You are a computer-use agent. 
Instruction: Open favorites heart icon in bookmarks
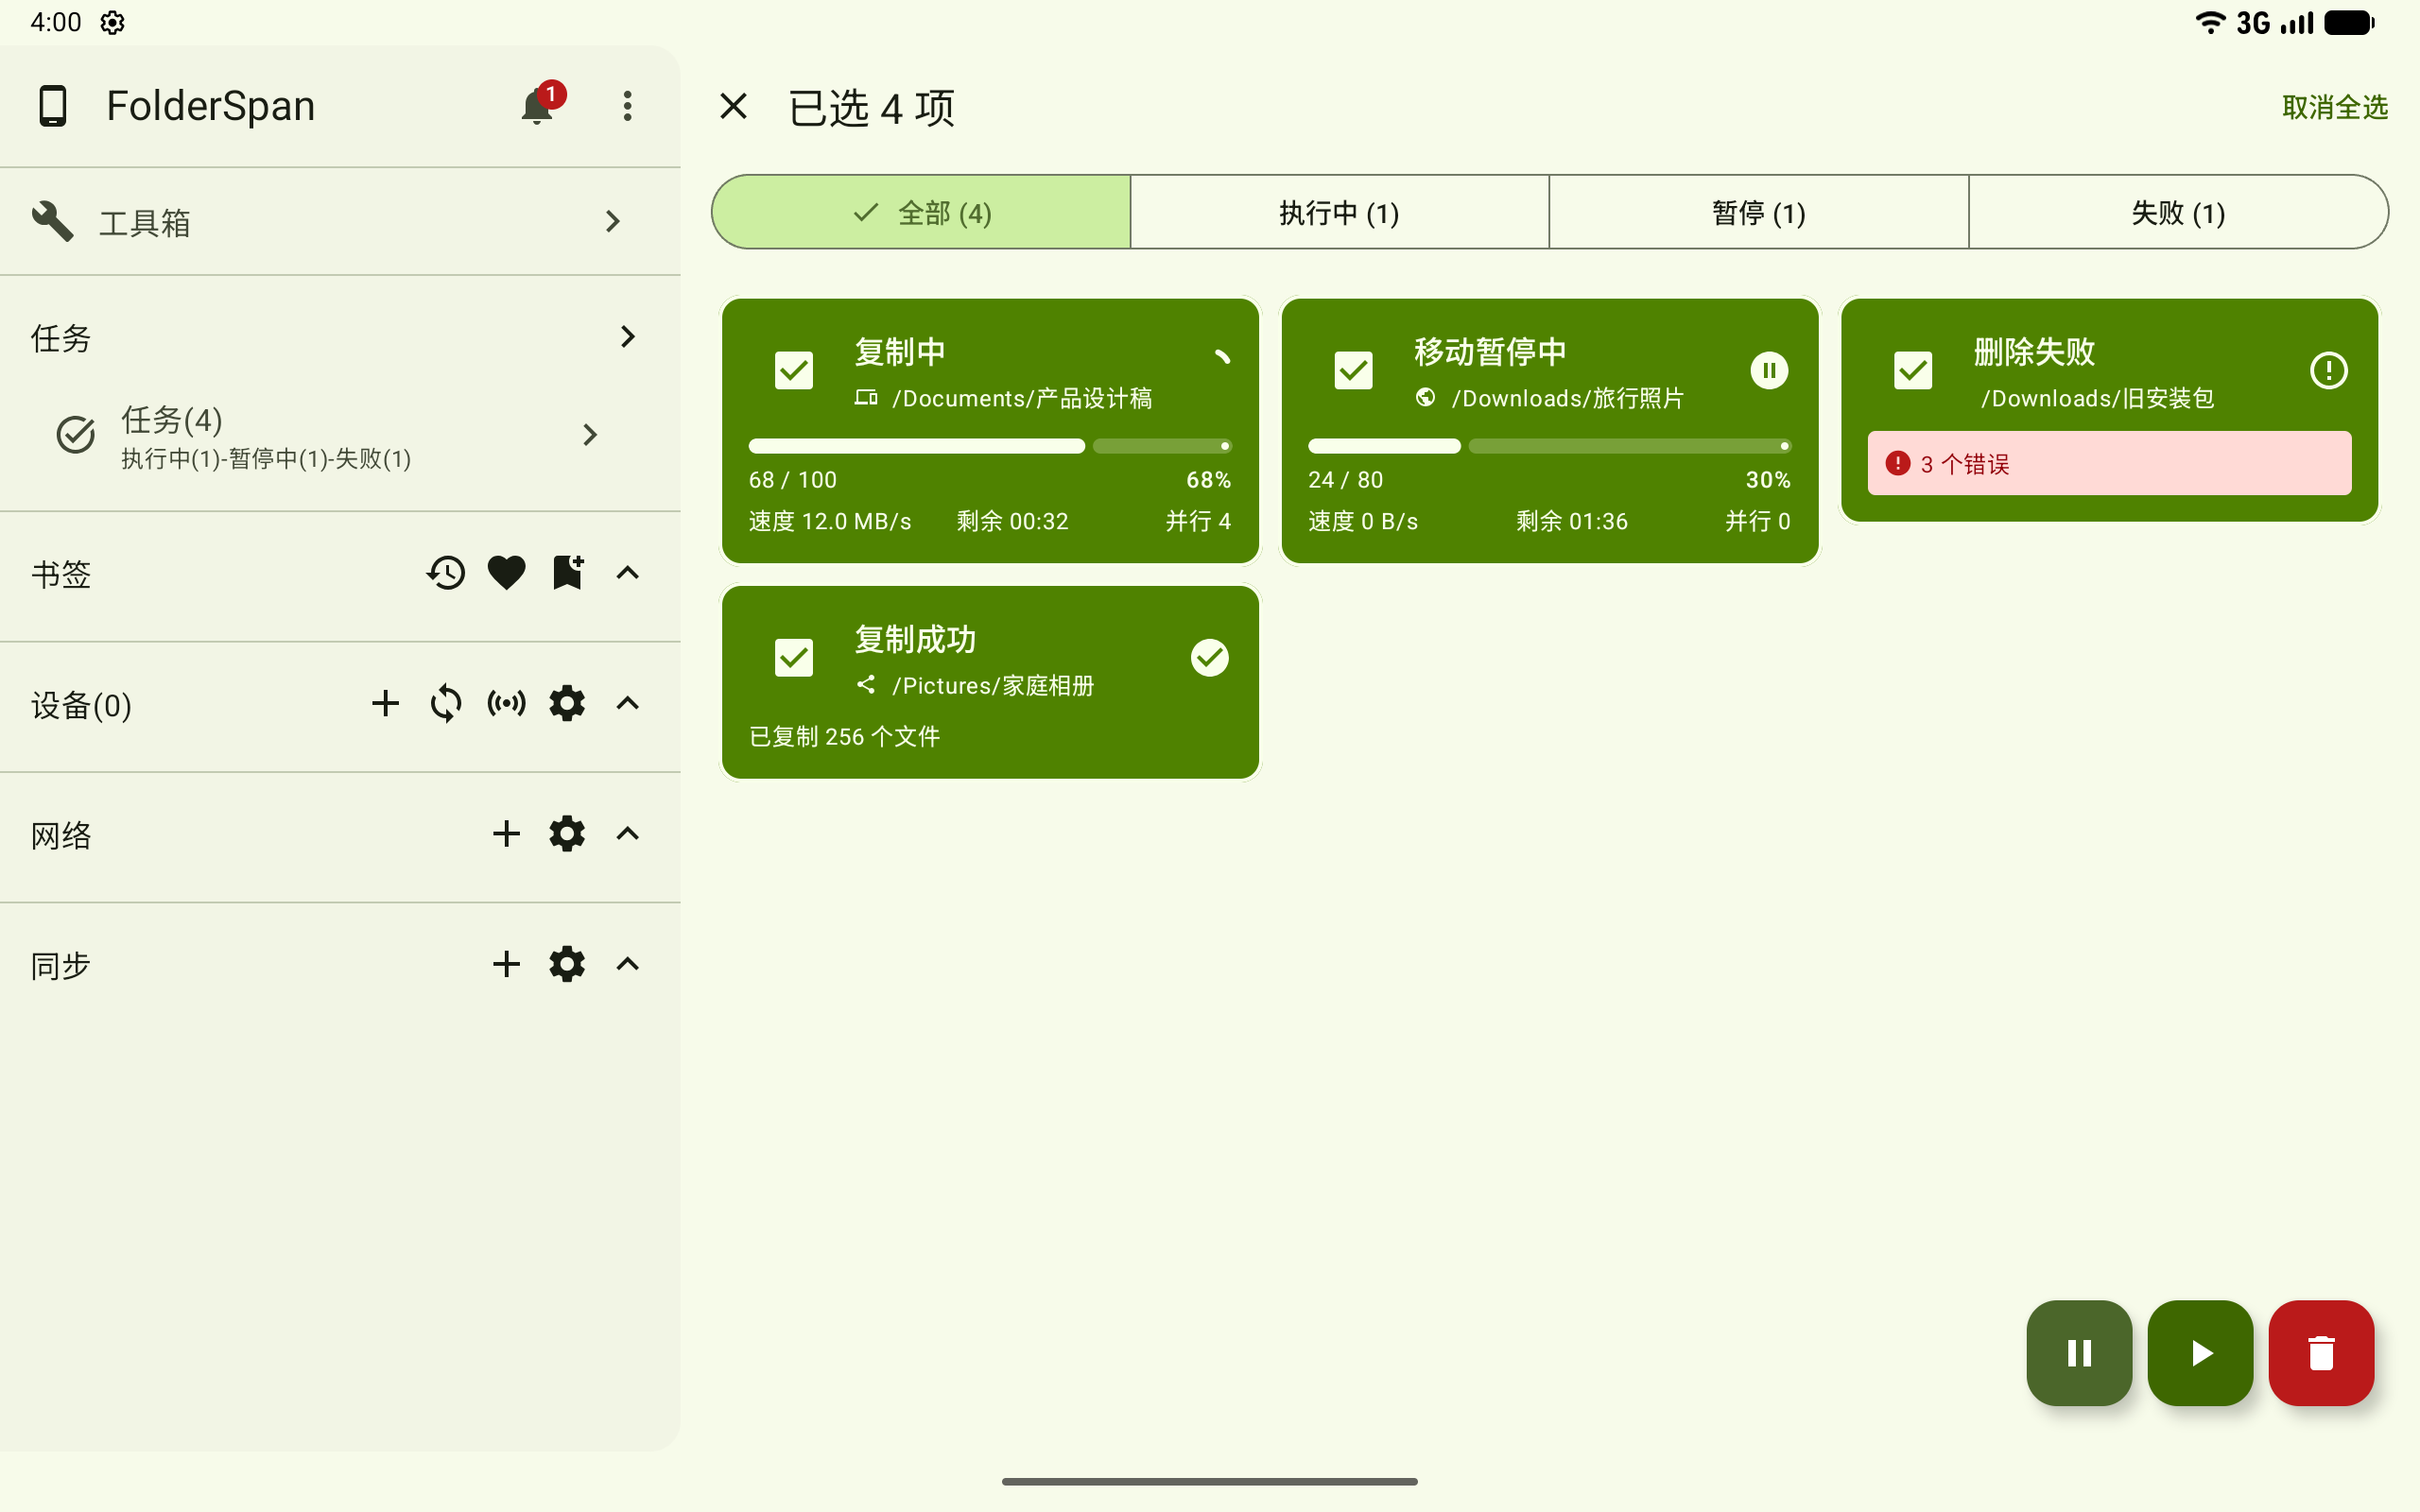click(506, 573)
